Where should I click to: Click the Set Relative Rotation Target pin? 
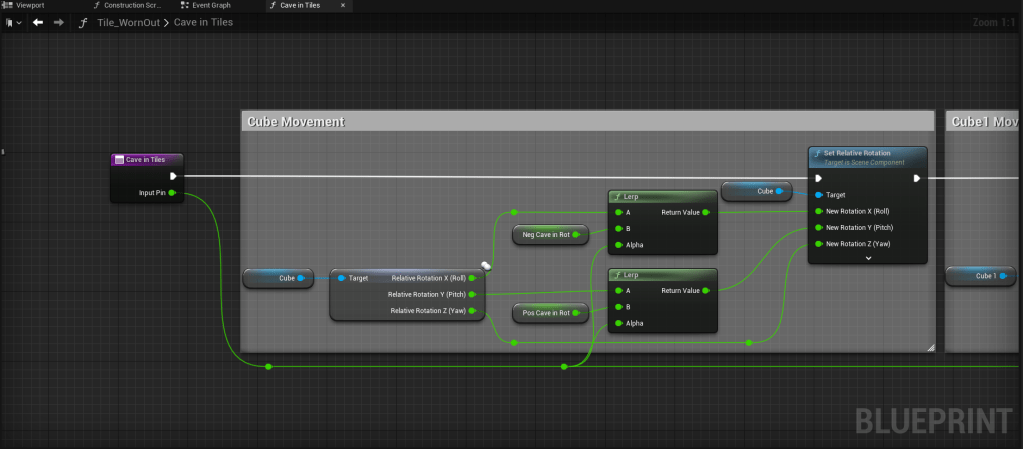click(819, 195)
